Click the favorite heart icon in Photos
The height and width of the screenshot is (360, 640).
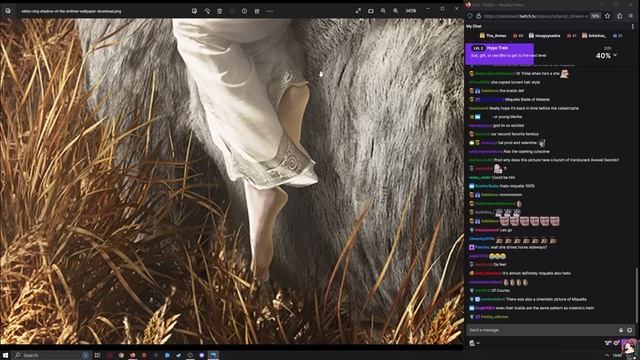pos(232,11)
